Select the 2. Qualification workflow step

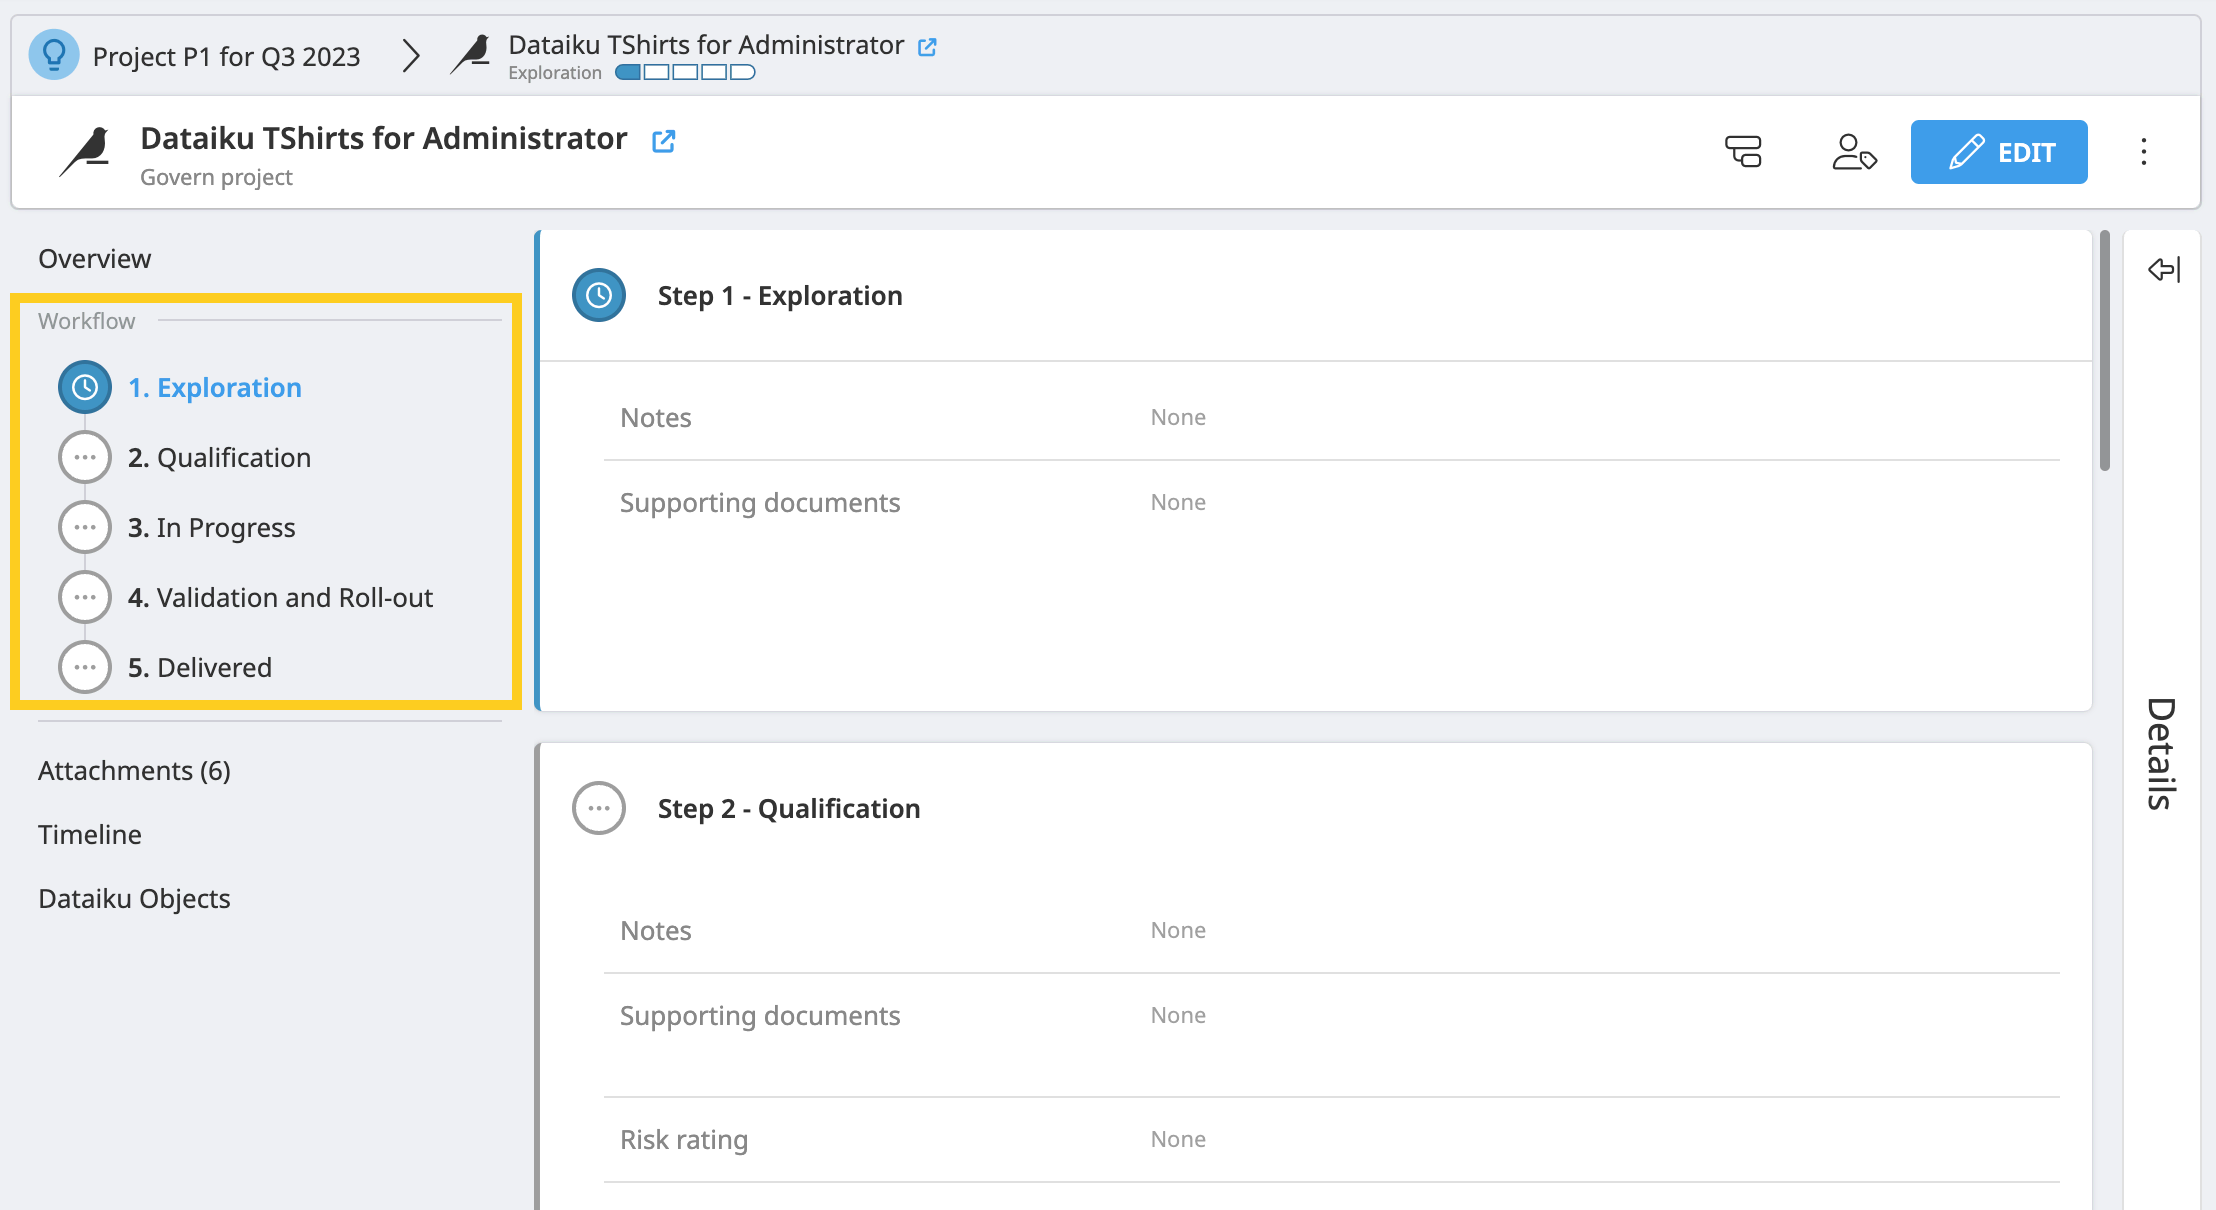point(219,458)
